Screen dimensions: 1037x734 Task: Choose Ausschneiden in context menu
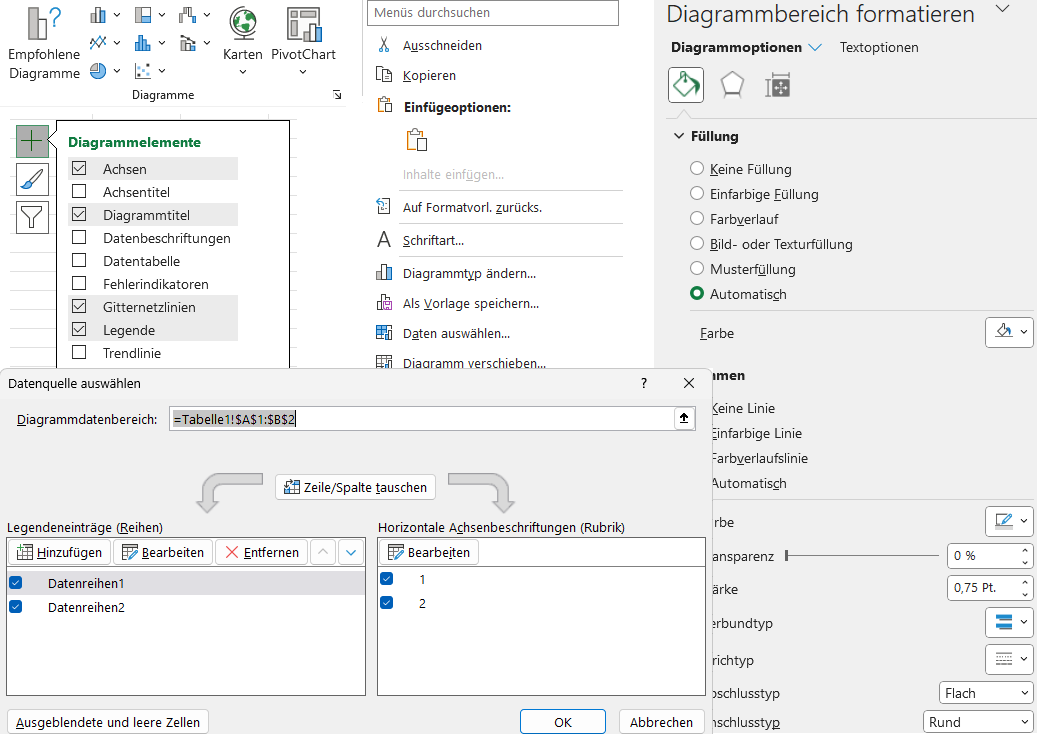coord(442,45)
